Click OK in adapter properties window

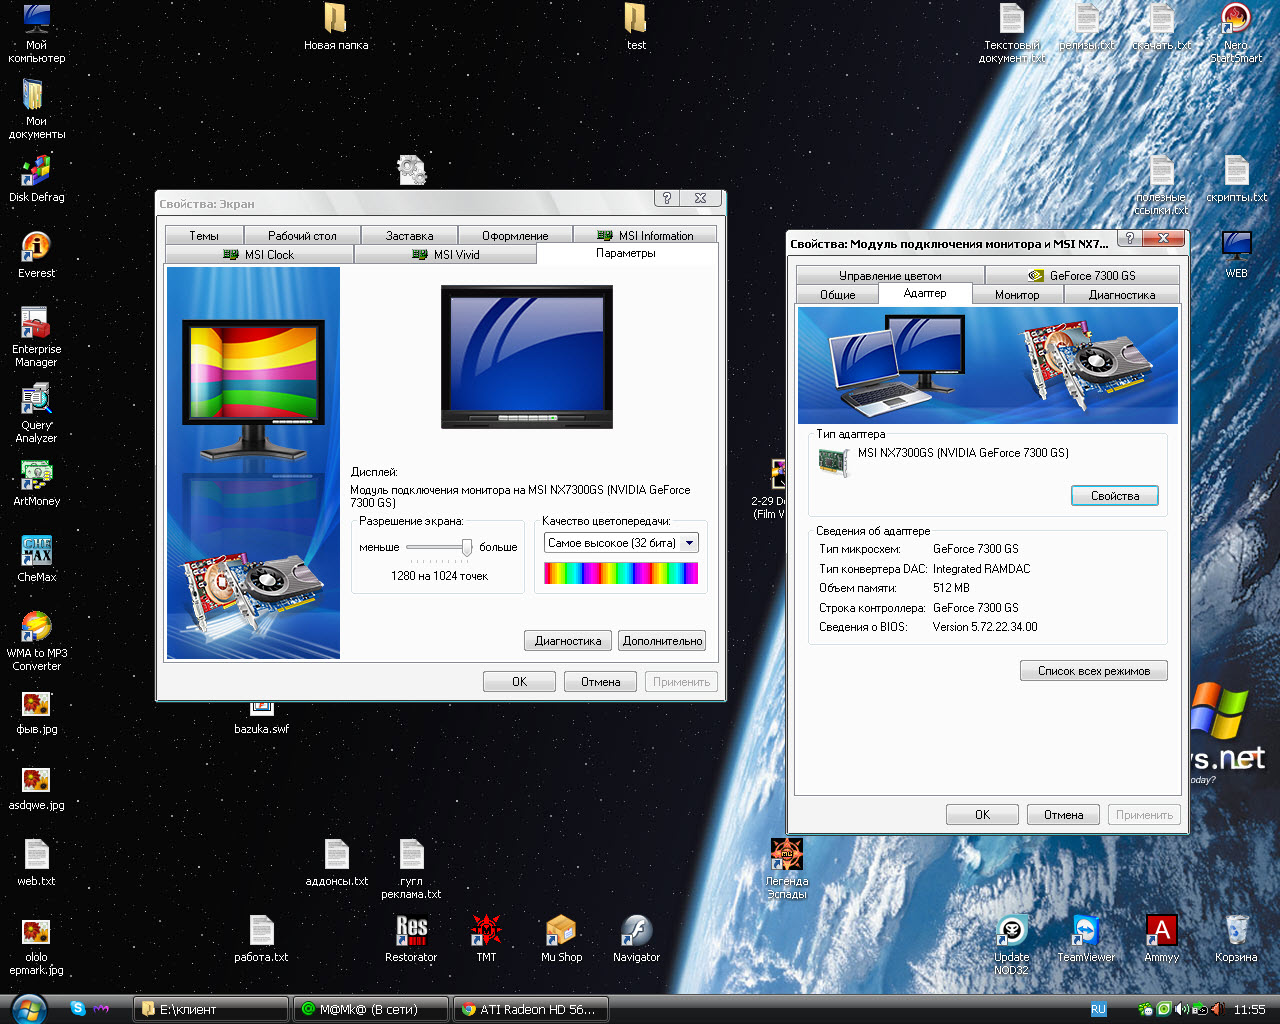pos(982,815)
